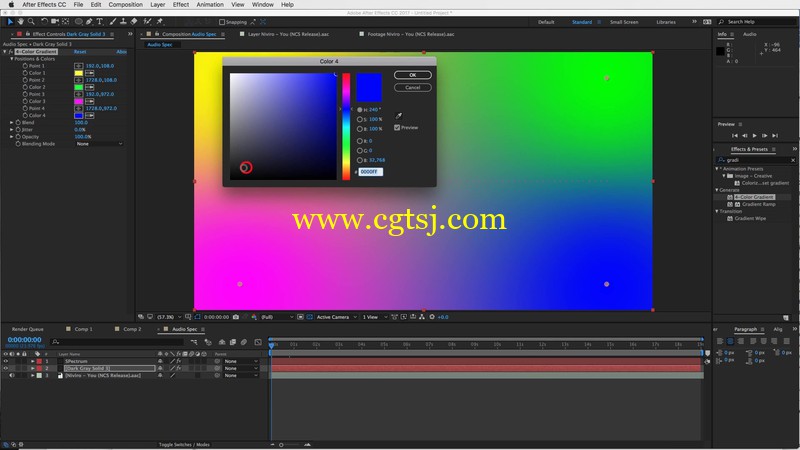Click the Point 1 crosshair position button
800x450 pixels.
pyautogui.click(x=79, y=66)
